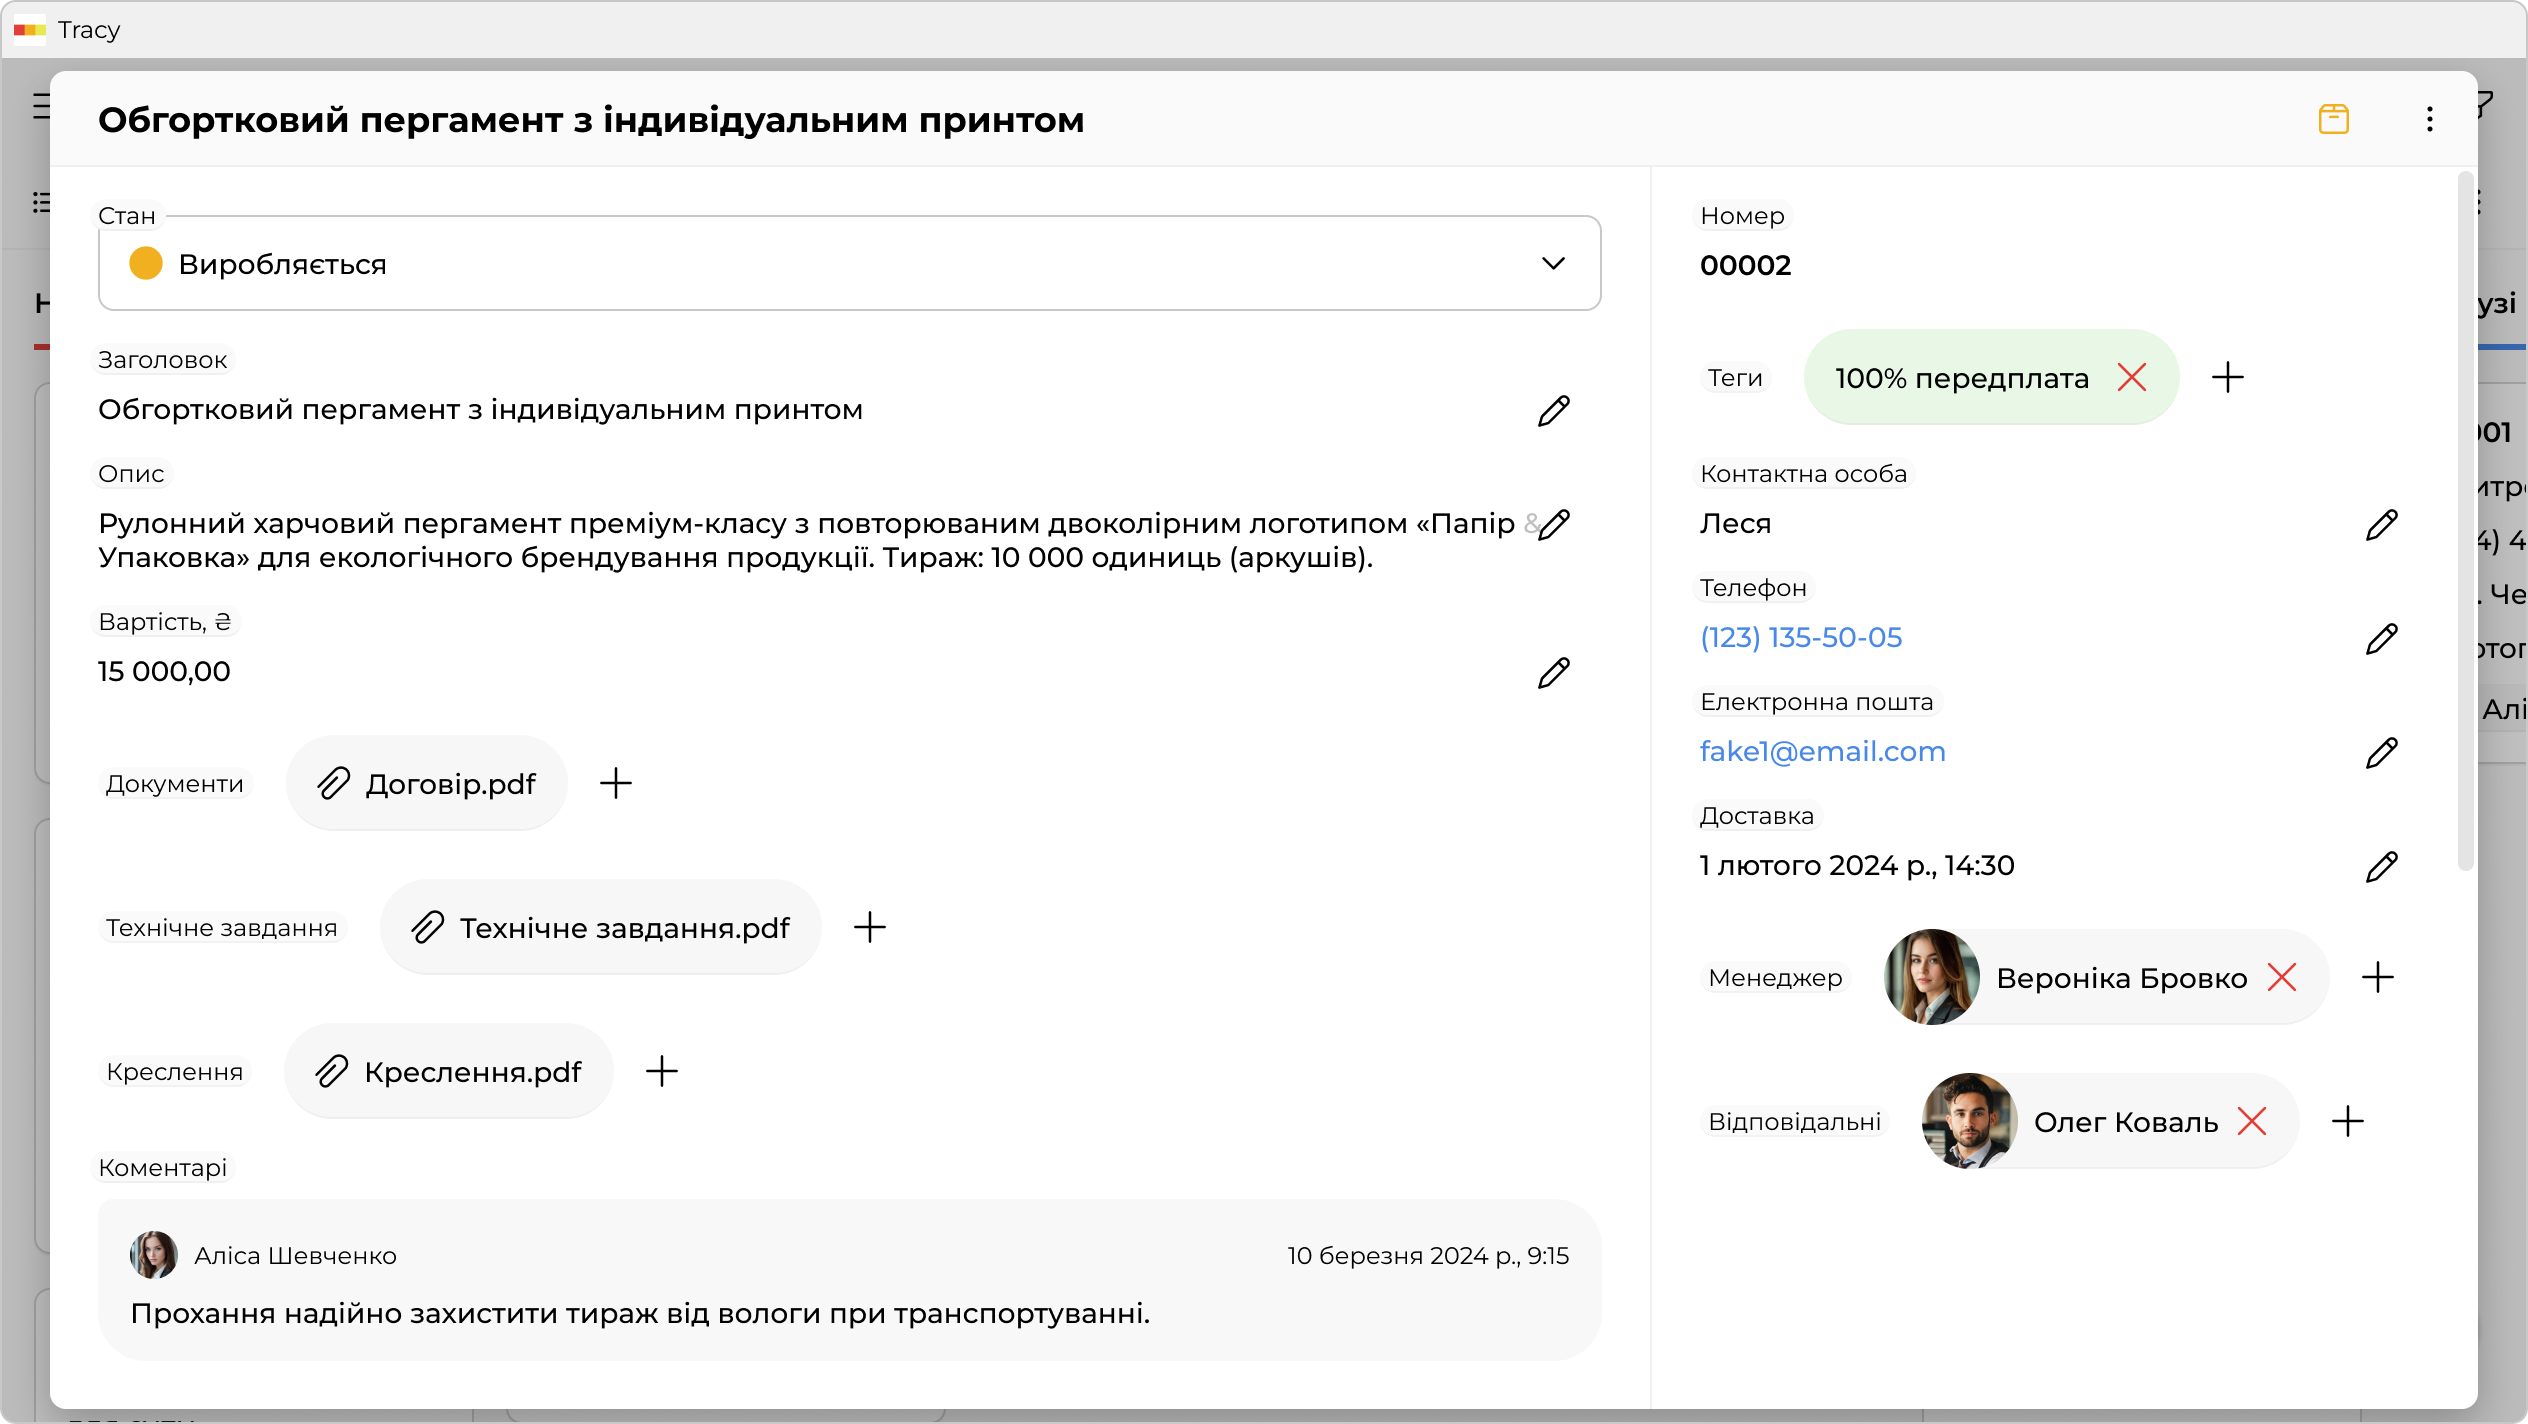
Task: Edit the Контактна особа pencil icon
Action: click(2381, 525)
